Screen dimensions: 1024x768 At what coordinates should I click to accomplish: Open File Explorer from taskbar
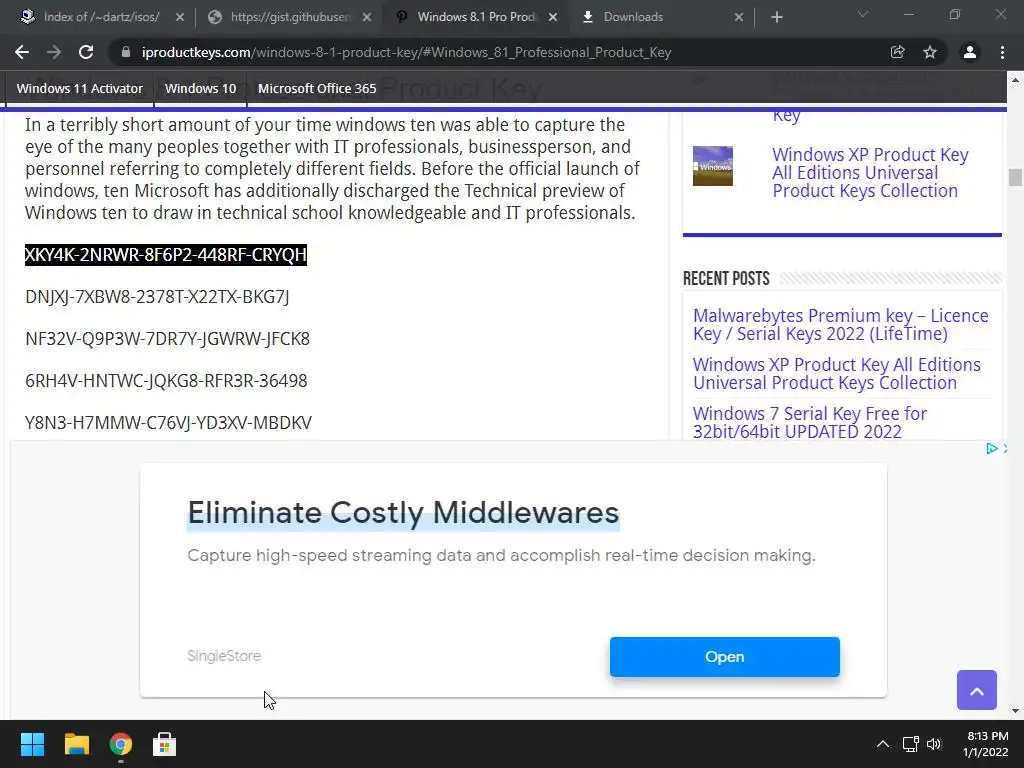coord(76,744)
